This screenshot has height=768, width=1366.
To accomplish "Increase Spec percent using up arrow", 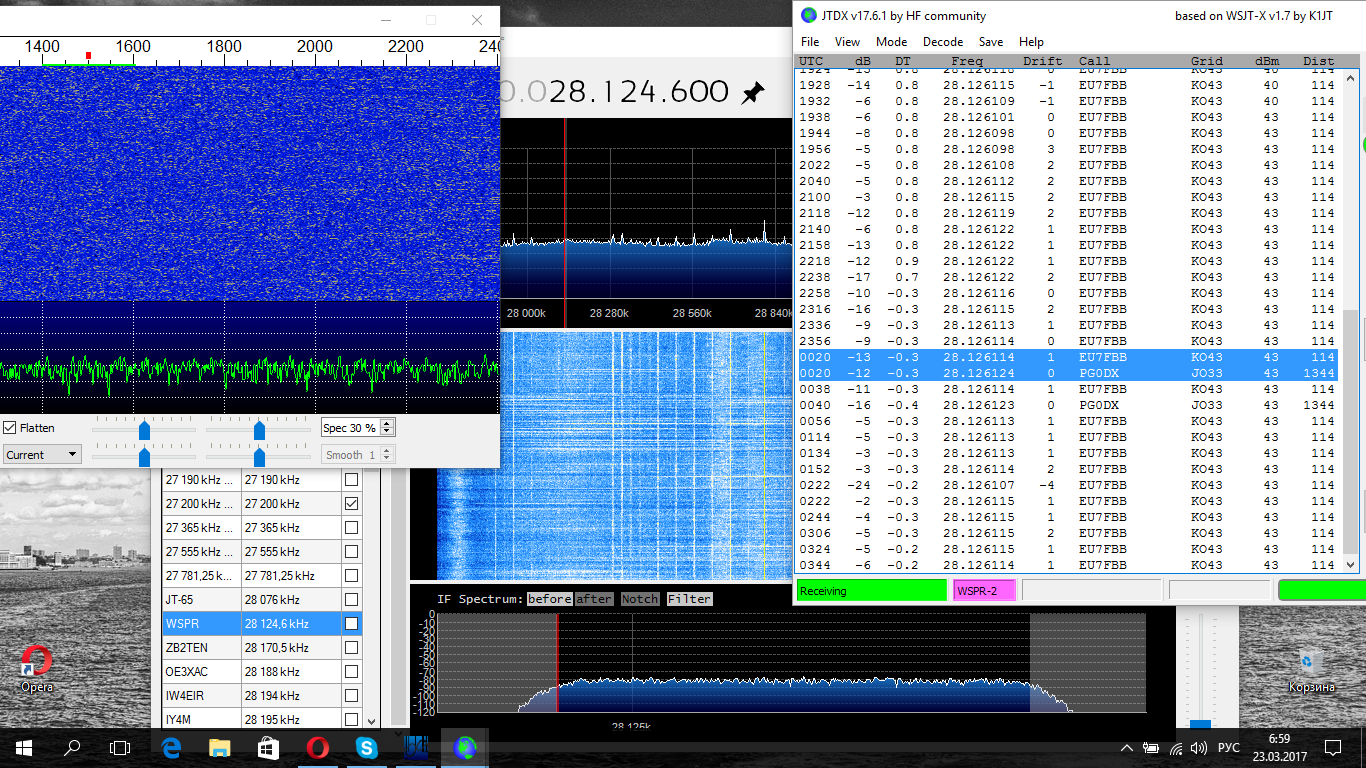I will coord(388,424).
